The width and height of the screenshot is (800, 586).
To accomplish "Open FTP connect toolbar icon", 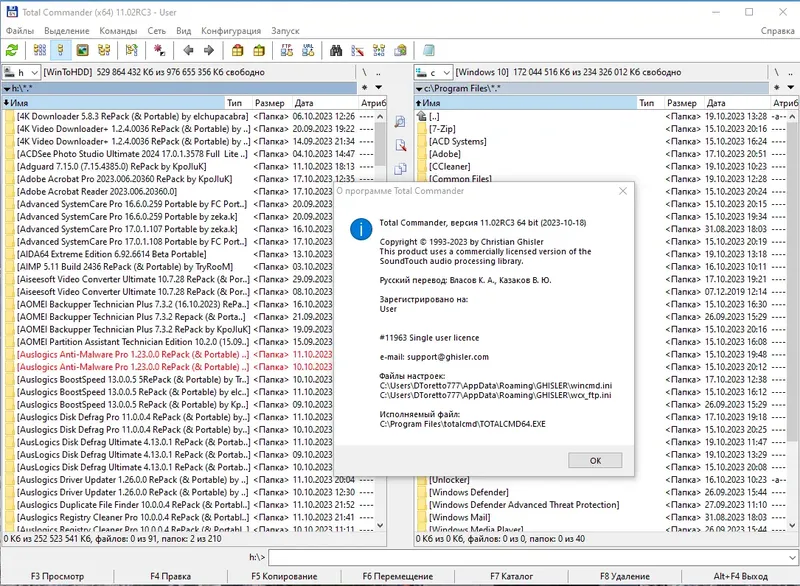I will point(287,50).
